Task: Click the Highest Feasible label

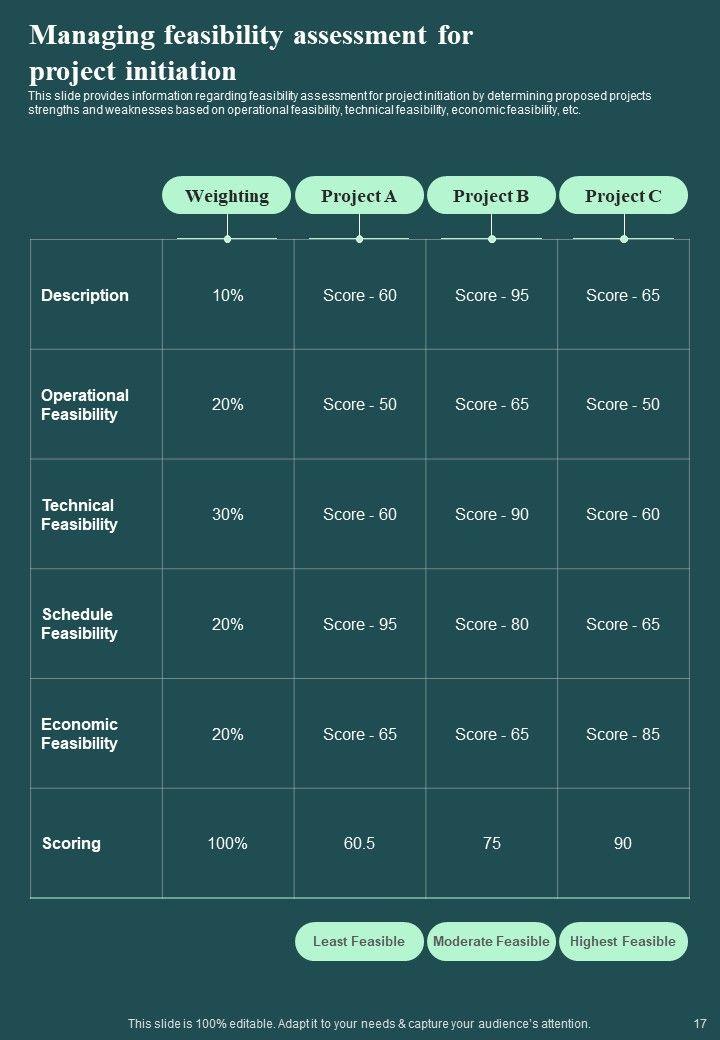Action: coord(623,941)
